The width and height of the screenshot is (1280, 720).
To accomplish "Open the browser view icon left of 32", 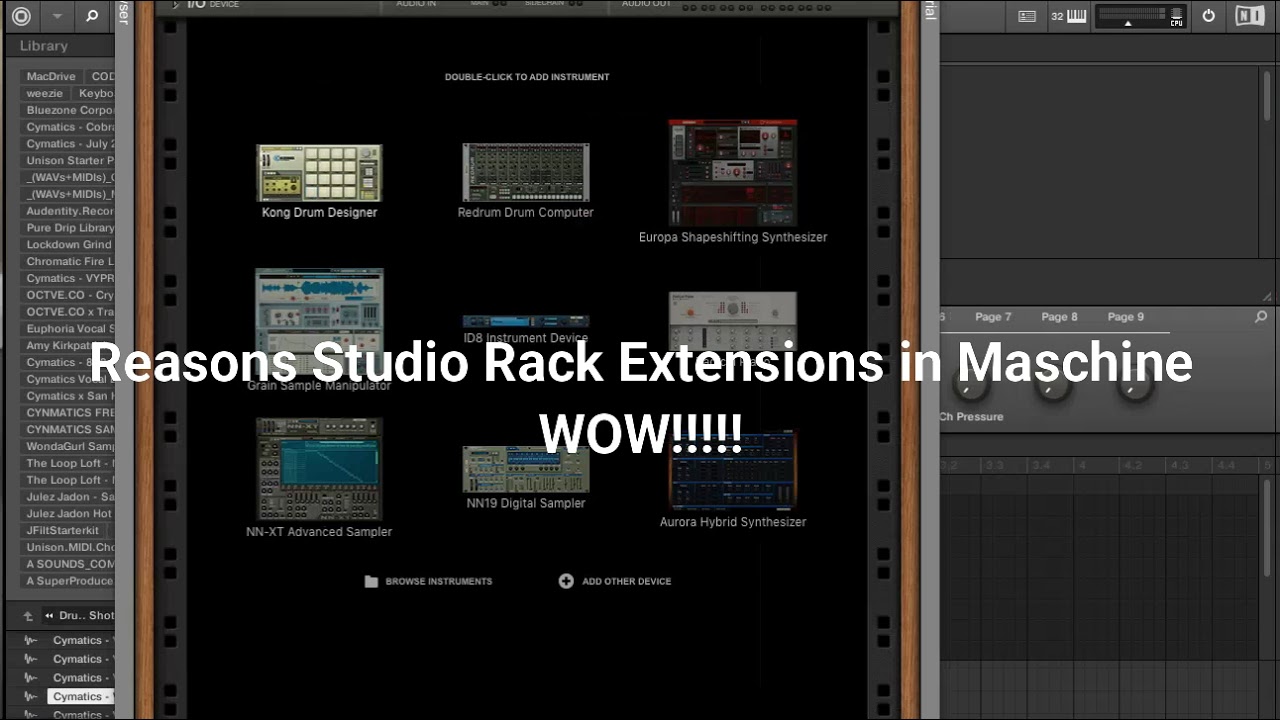I will click(x=1027, y=16).
